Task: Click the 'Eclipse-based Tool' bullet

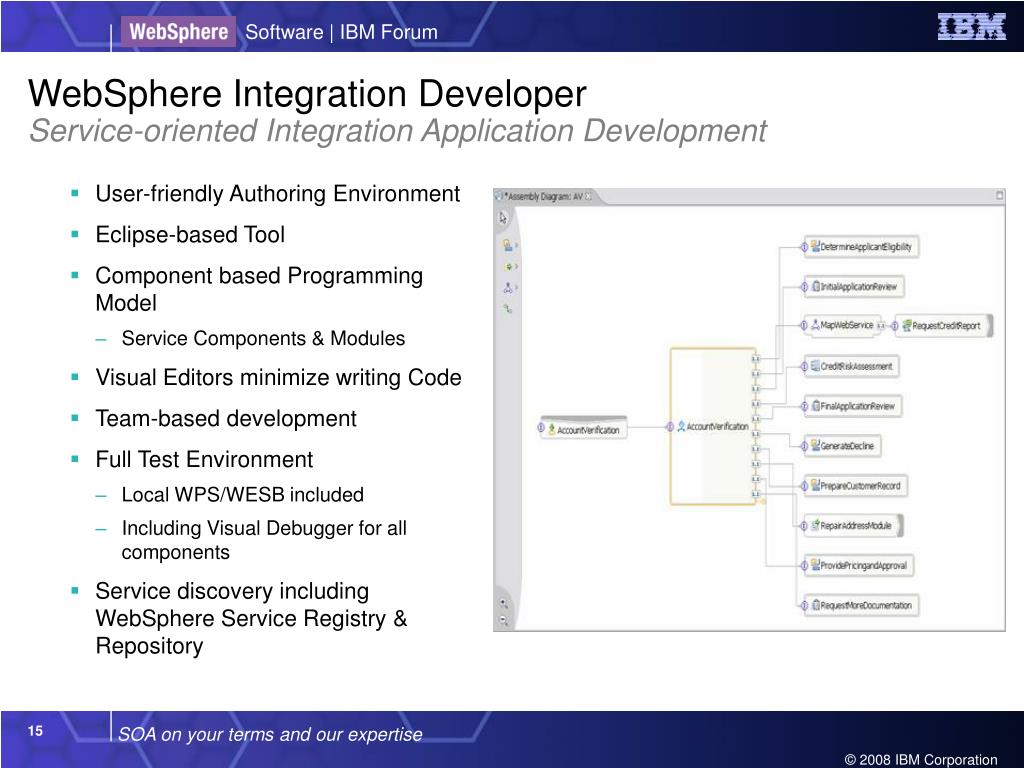Action: point(190,234)
